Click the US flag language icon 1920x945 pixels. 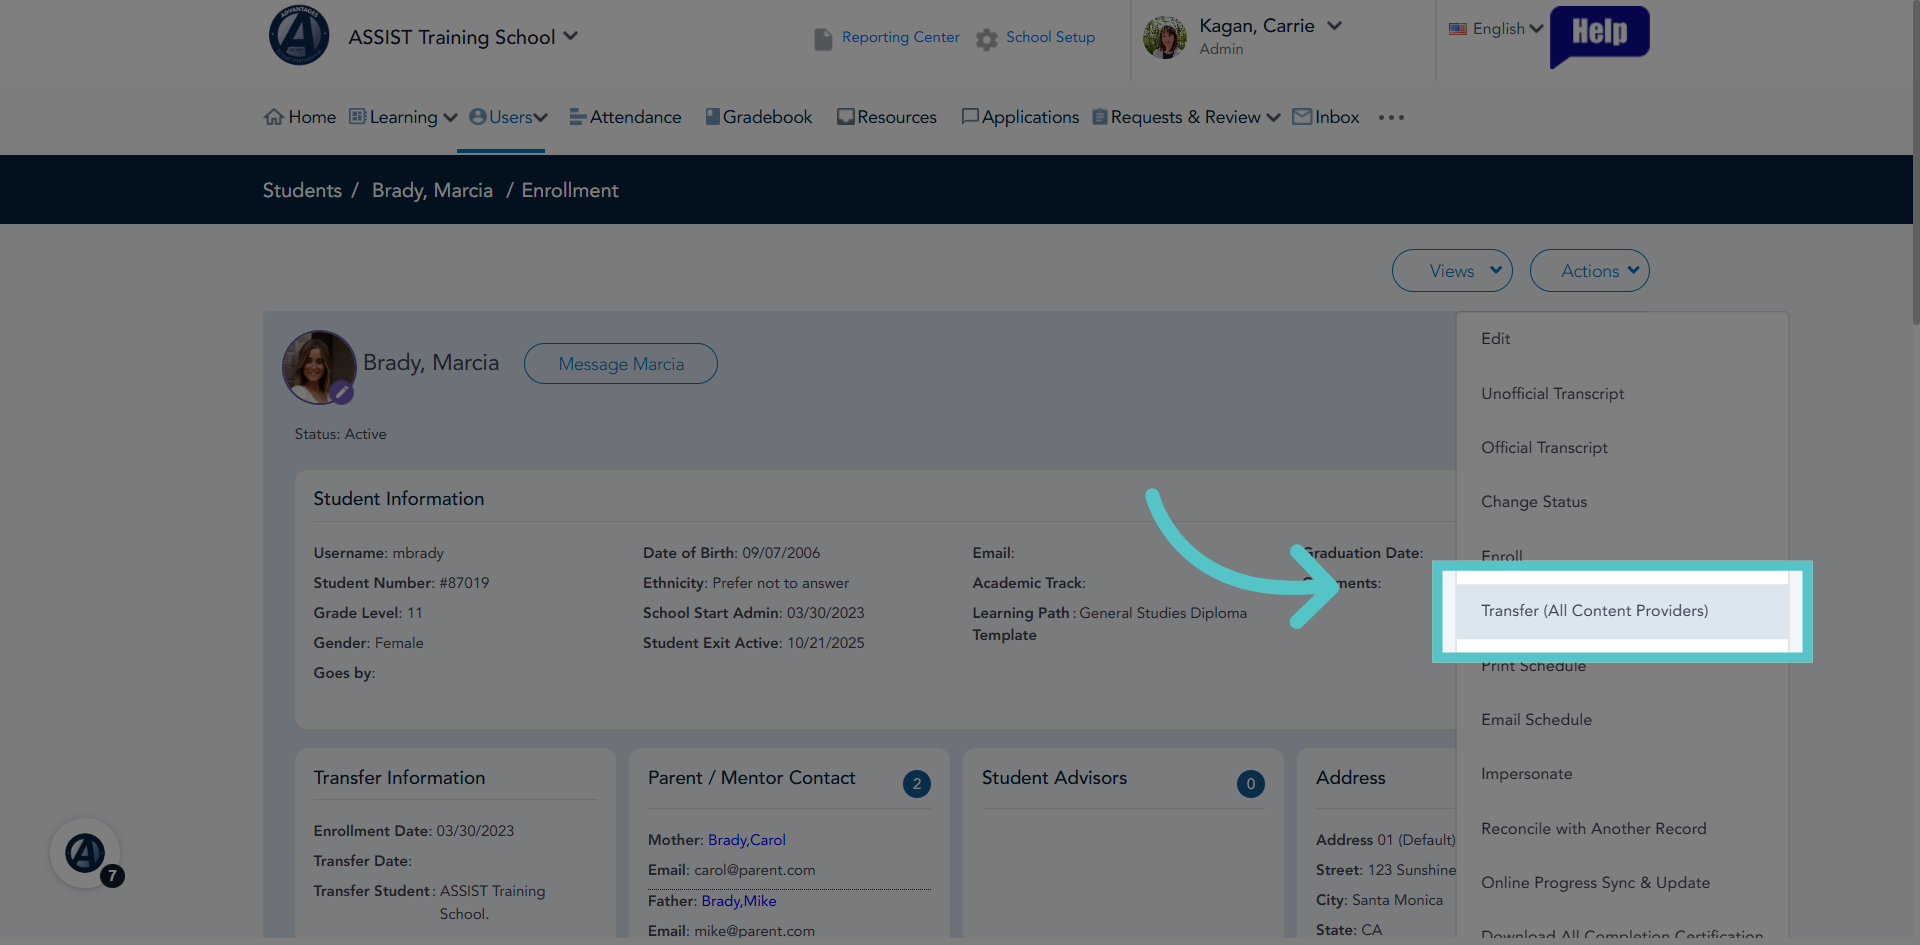pyautogui.click(x=1458, y=29)
